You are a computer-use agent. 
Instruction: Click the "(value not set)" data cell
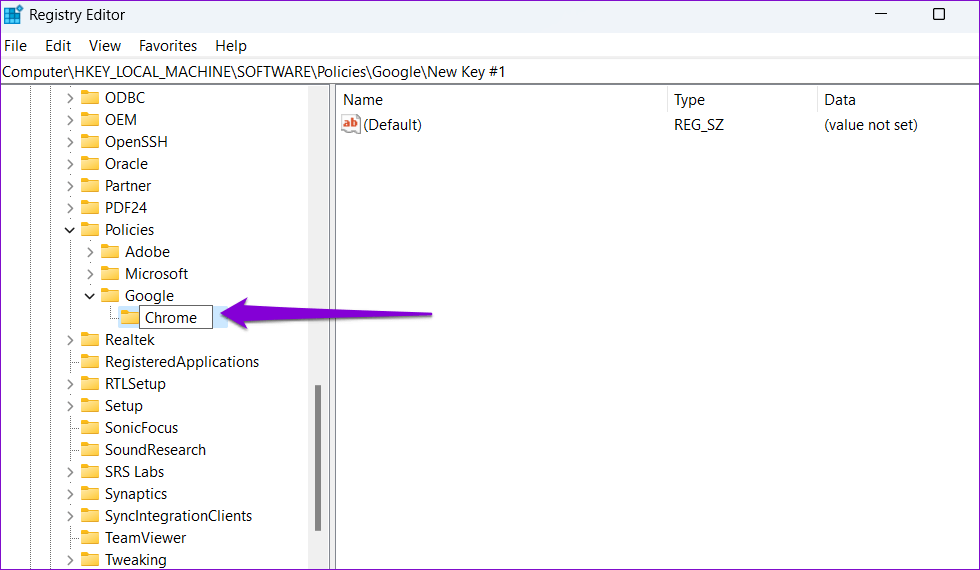pyautogui.click(x=871, y=124)
